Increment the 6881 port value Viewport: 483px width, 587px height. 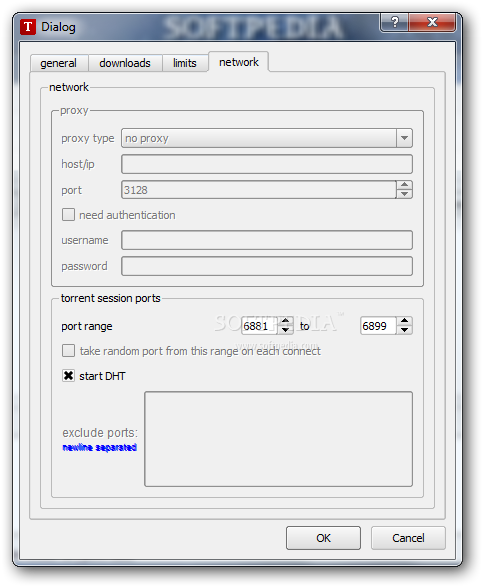[286, 321]
